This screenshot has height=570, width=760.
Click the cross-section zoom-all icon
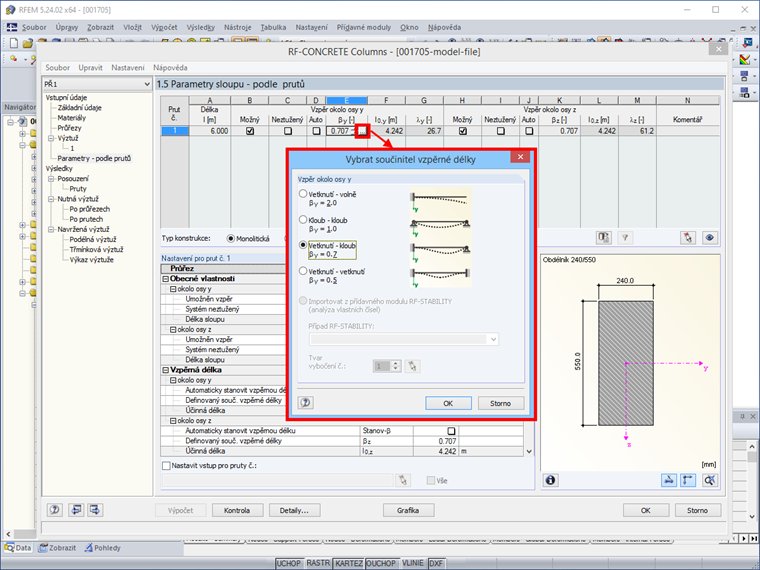pos(710,480)
